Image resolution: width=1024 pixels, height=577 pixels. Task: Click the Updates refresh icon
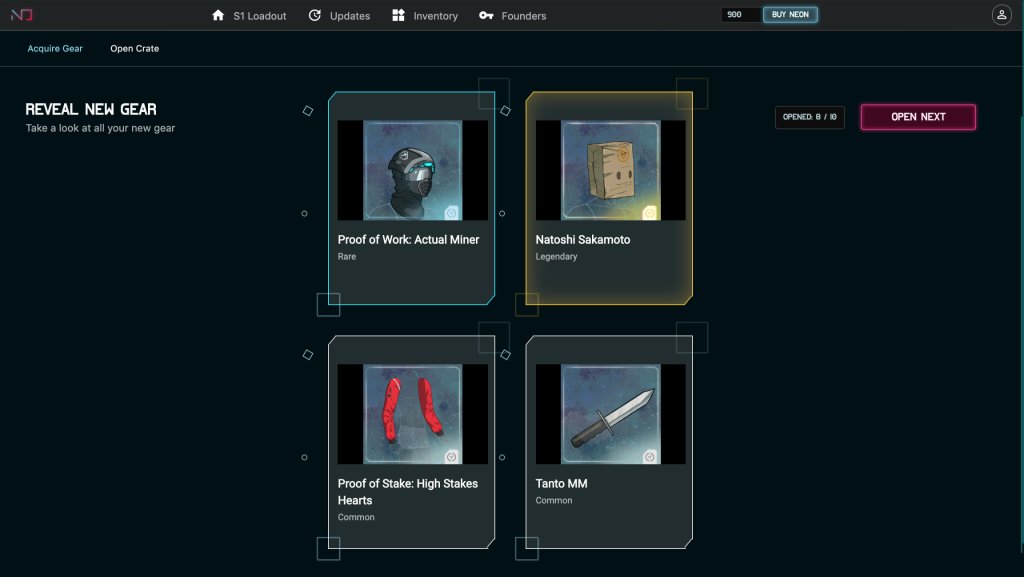click(315, 15)
